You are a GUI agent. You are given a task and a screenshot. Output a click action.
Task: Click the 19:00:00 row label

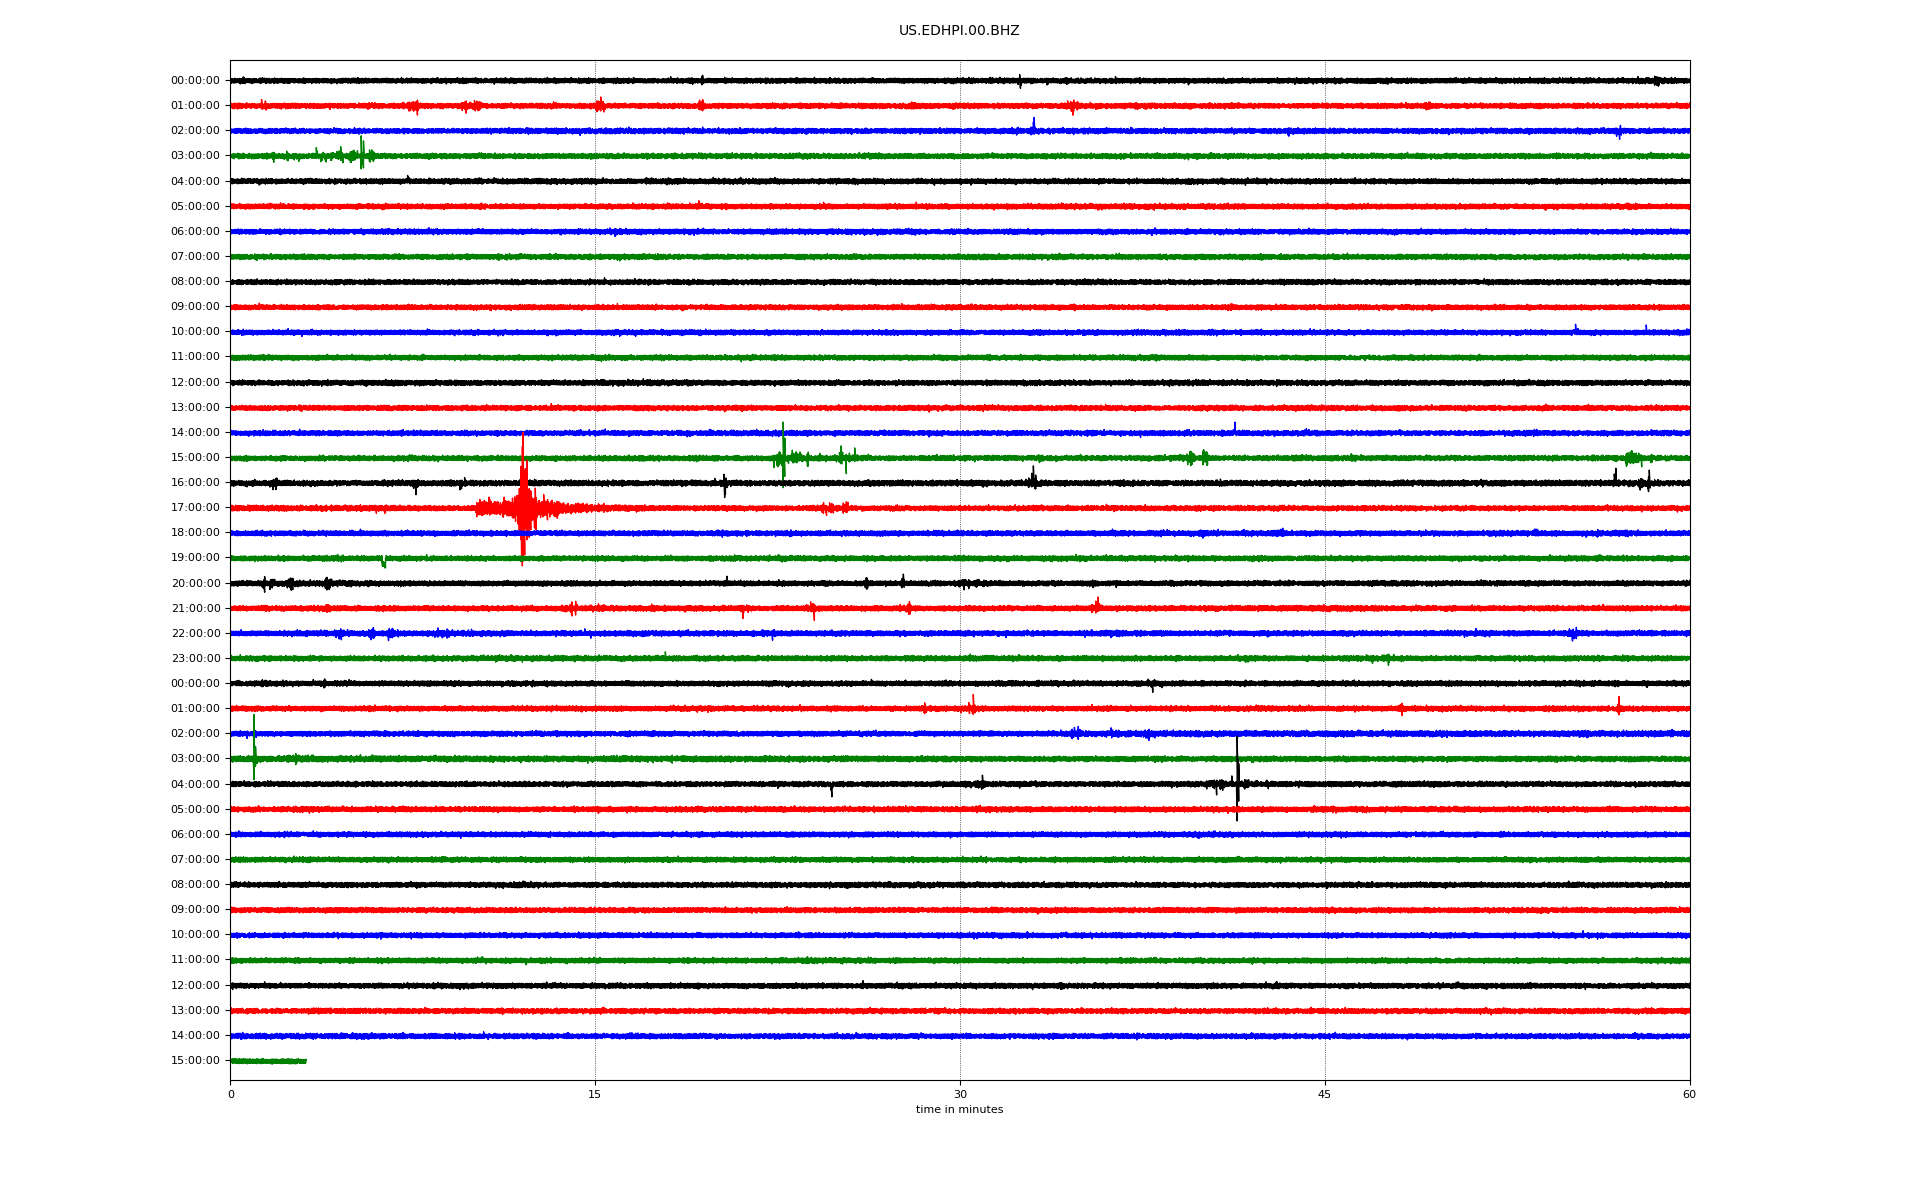tap(195, 558)
